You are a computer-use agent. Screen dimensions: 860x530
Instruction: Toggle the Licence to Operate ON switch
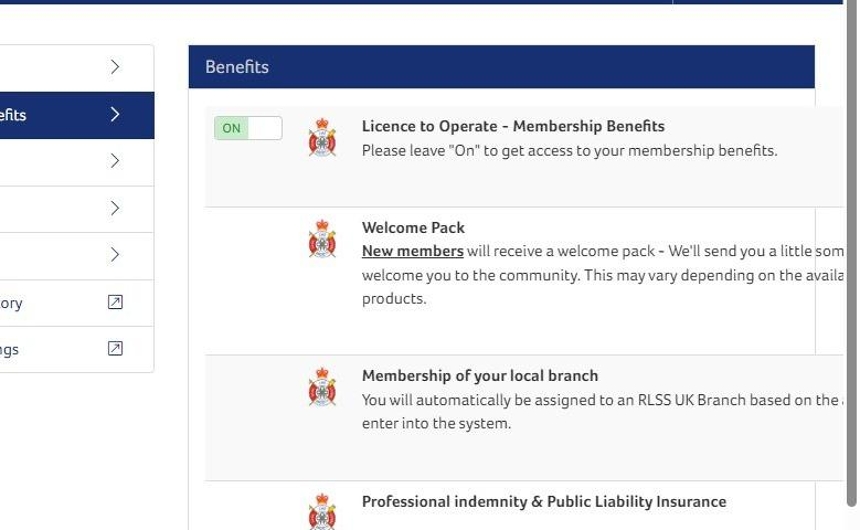[x=248, y=128]
